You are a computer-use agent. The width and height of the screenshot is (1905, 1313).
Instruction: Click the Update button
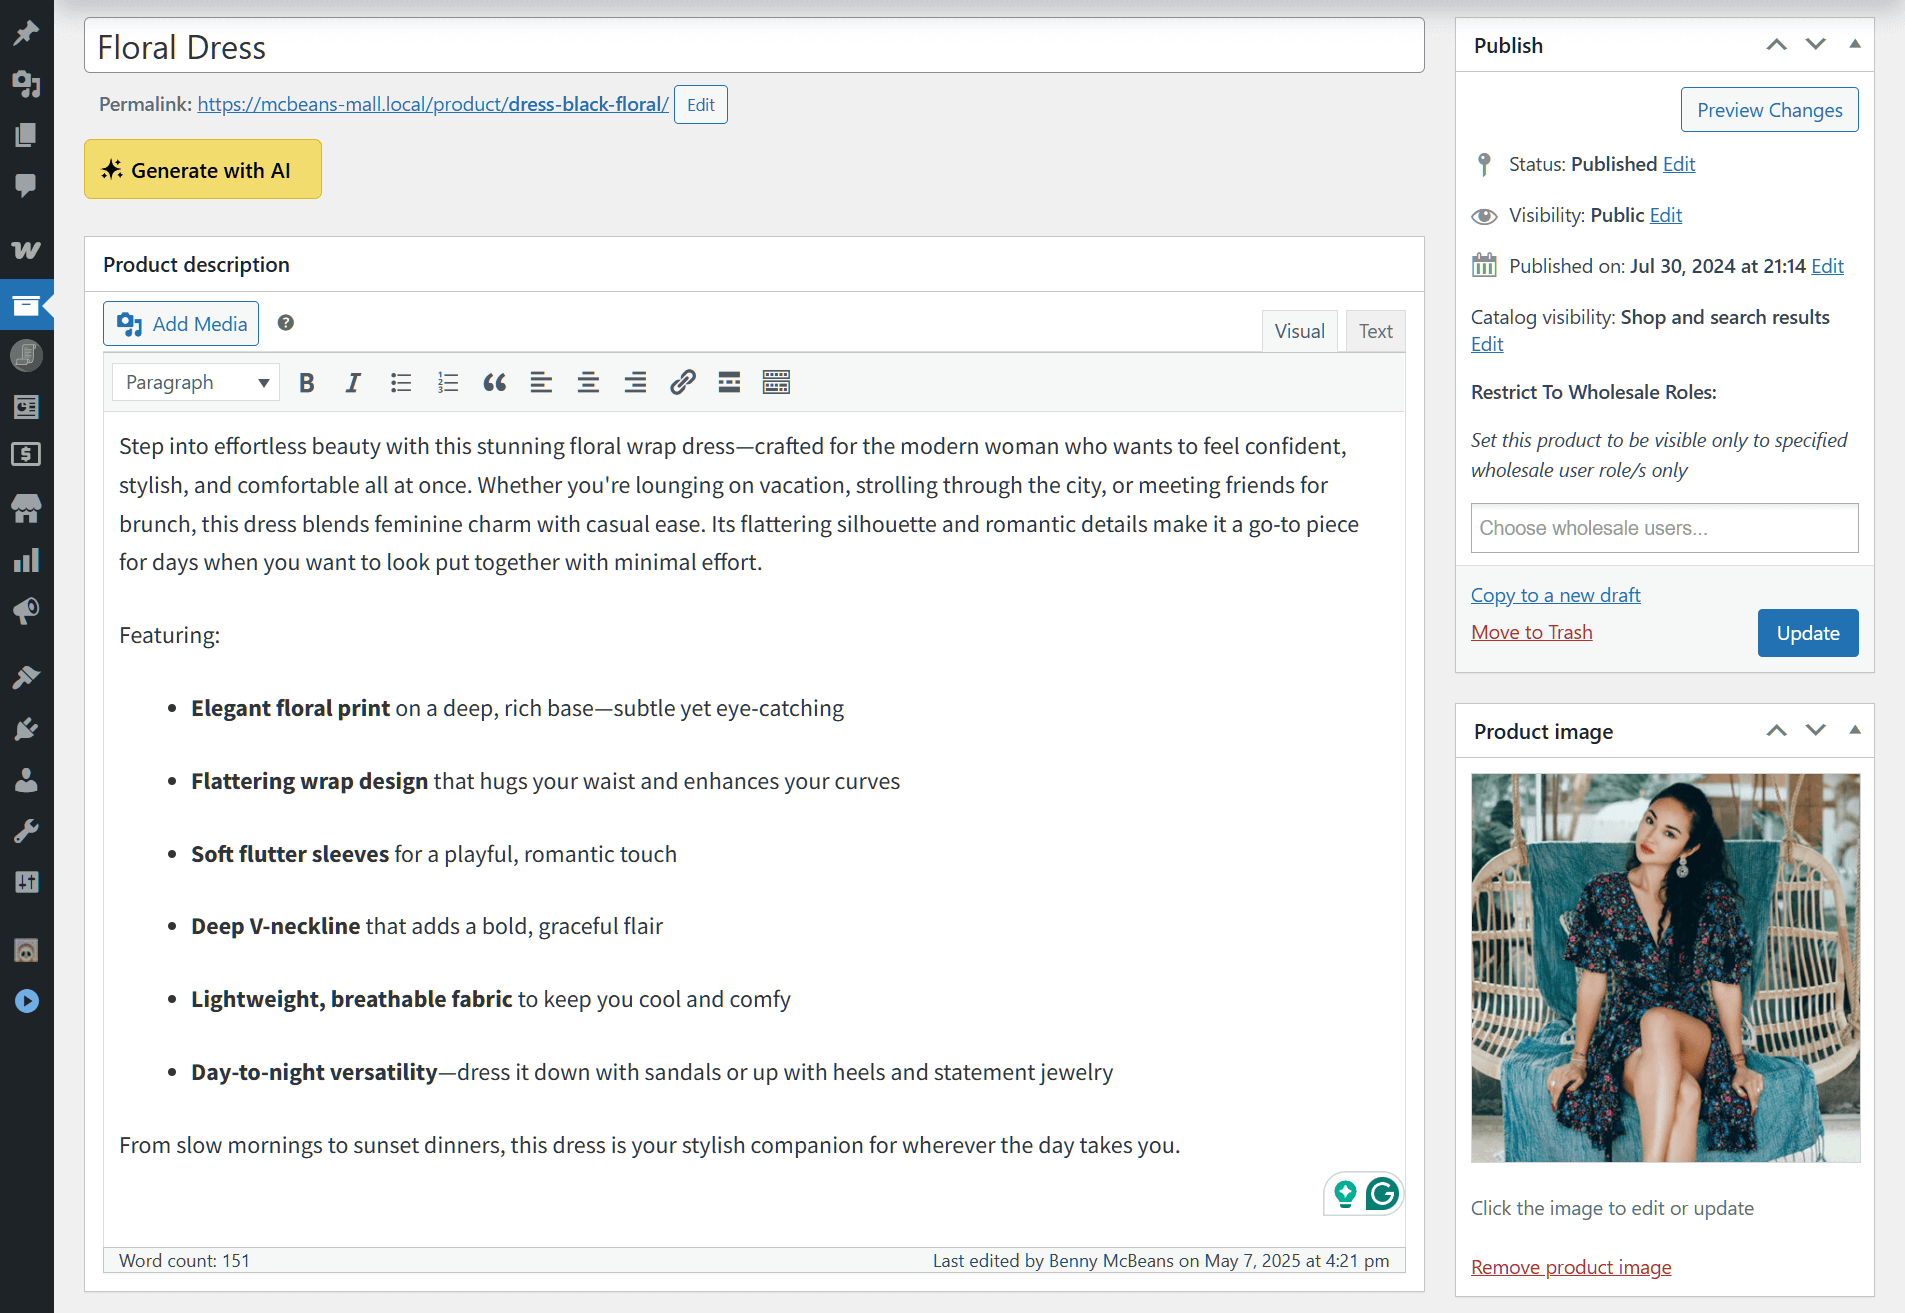(1807, 633)
